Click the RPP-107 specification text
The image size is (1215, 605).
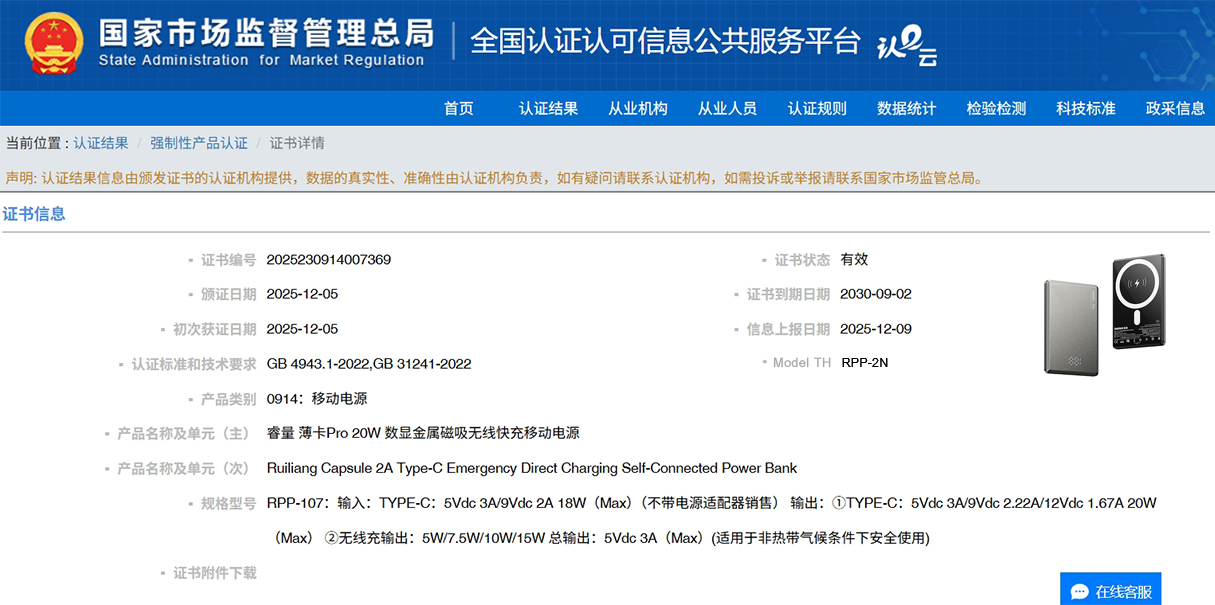point(712,520)
